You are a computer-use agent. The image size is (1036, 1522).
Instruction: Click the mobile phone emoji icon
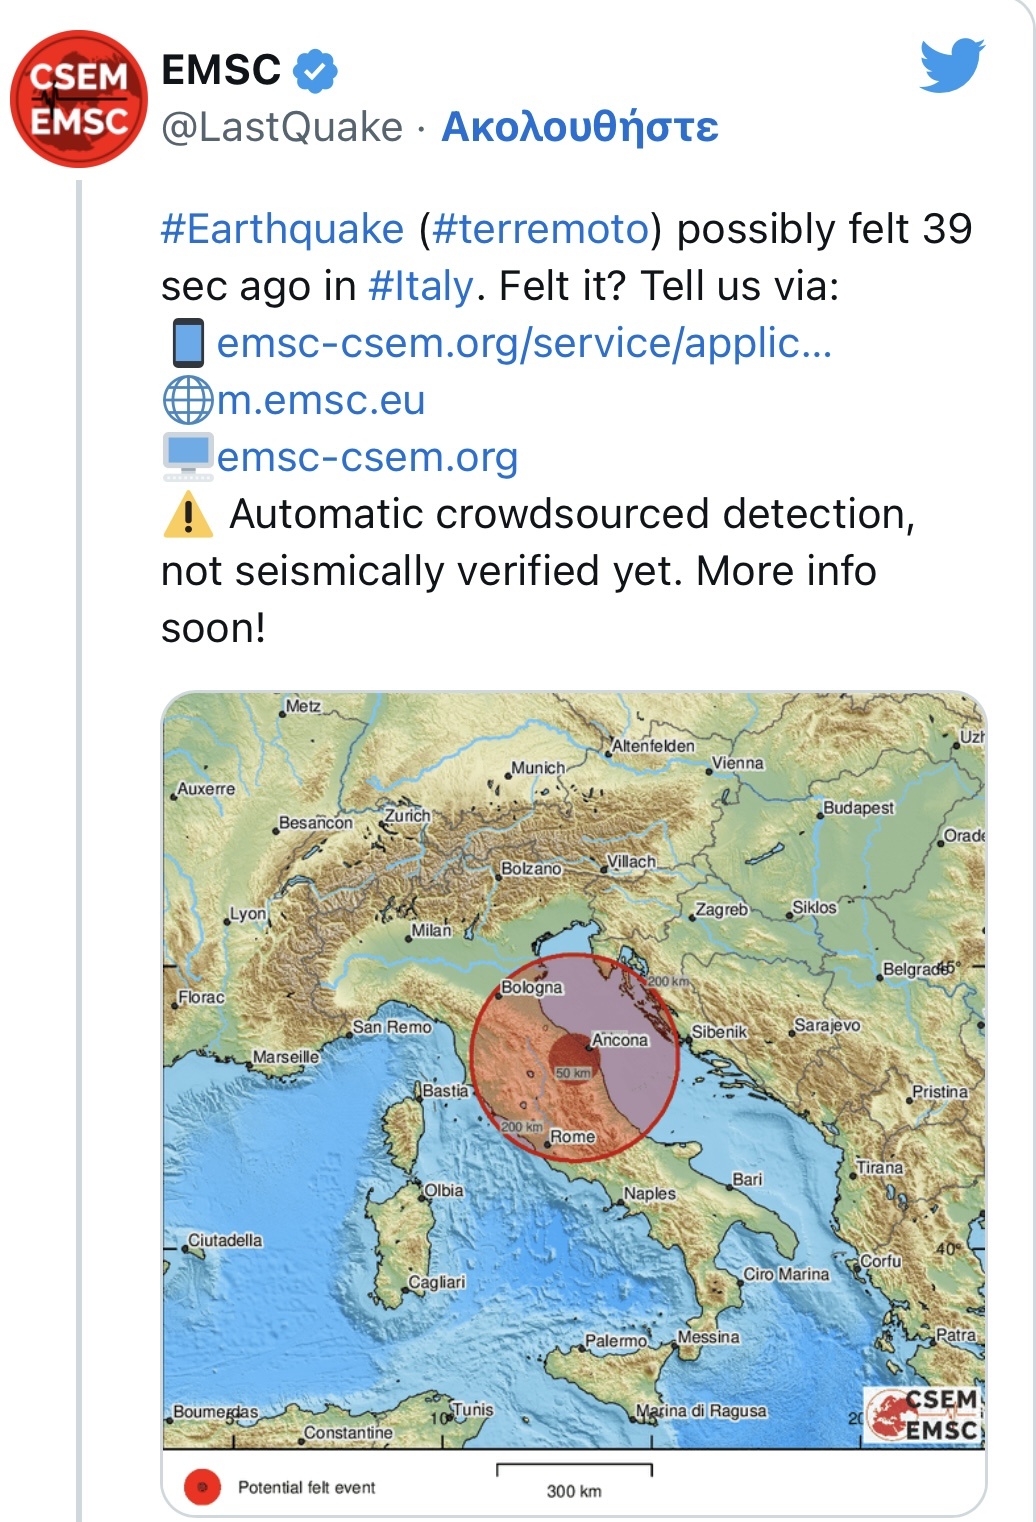(188, 343)
